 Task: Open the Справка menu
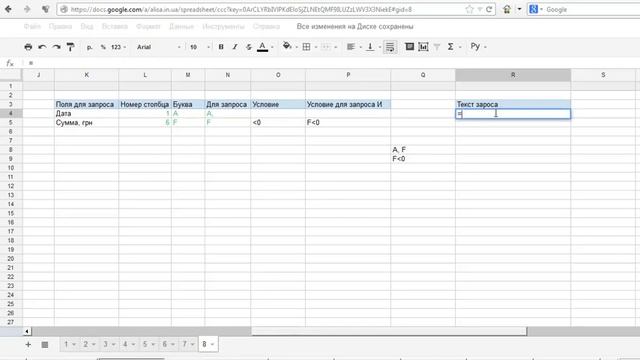coord(266,27)
